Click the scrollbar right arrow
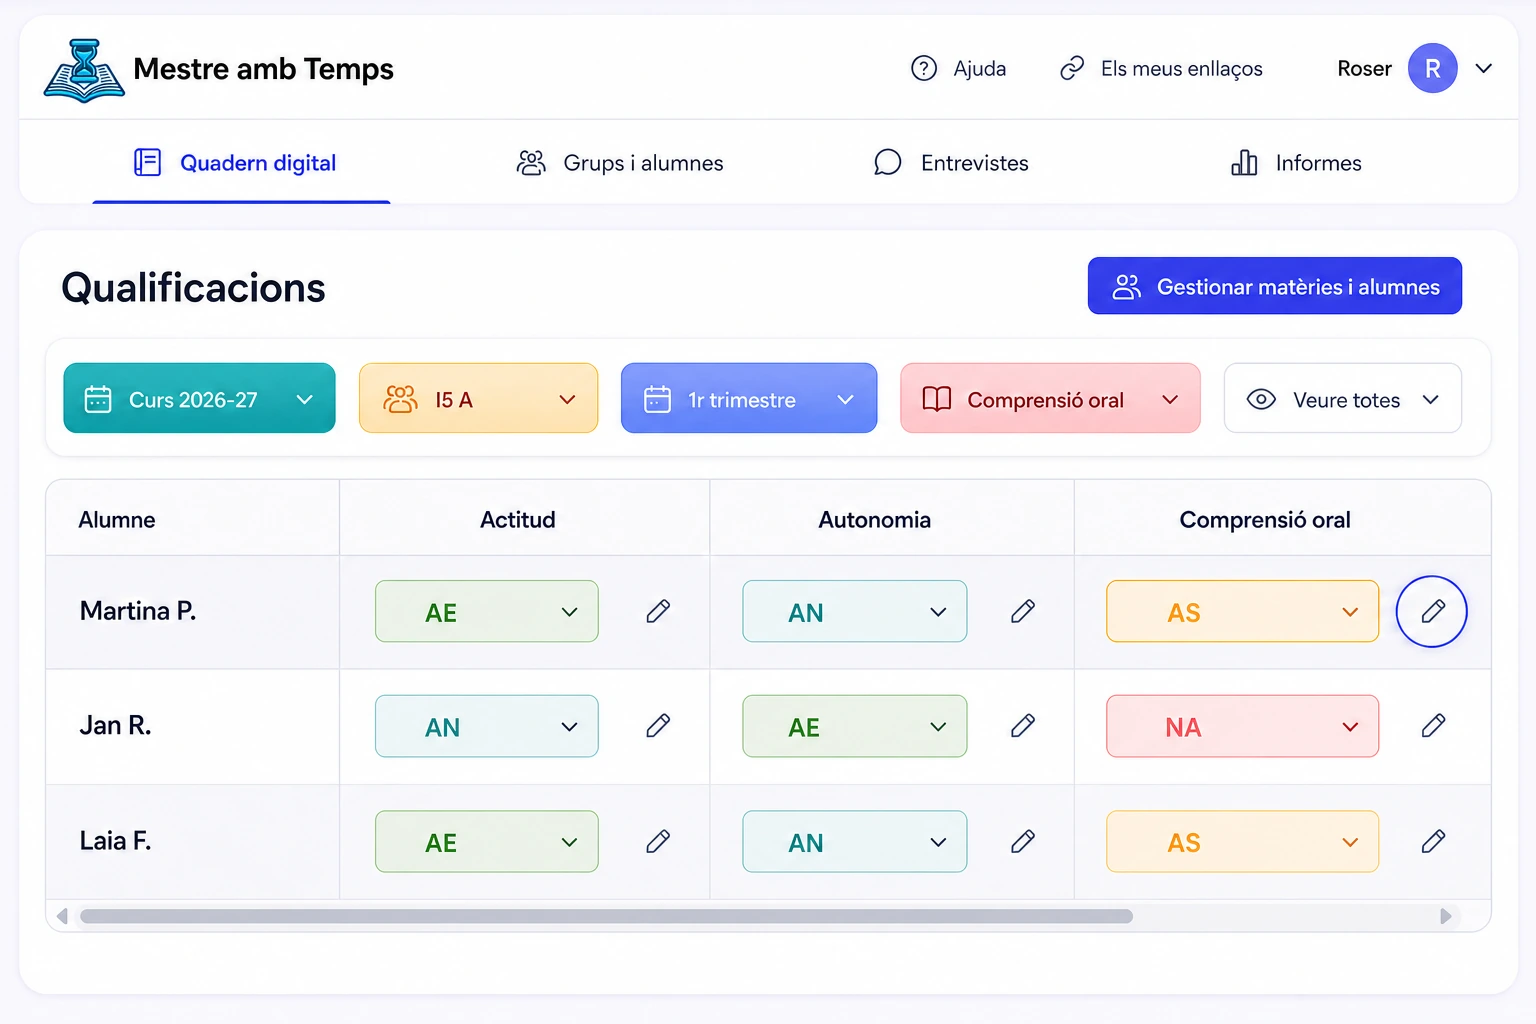 click(x=1446, y=916)
